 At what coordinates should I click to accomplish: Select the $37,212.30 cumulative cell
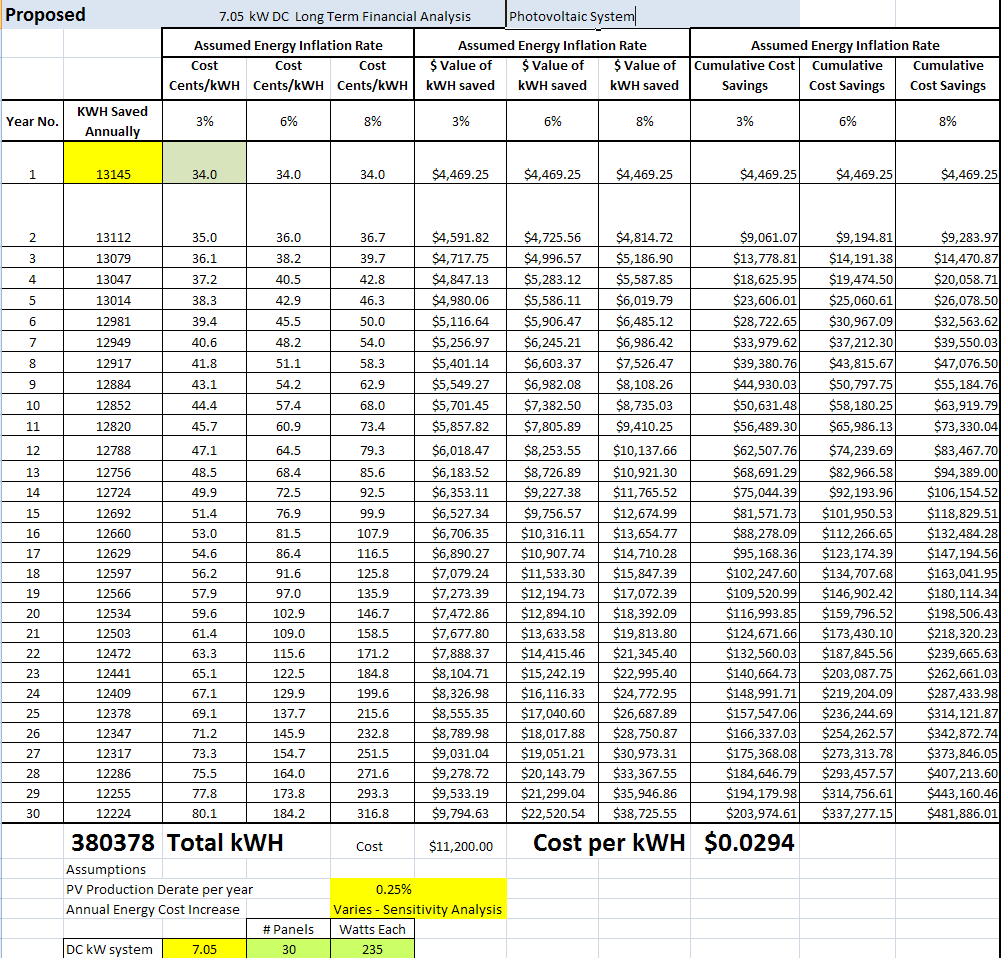click(847, 342)
